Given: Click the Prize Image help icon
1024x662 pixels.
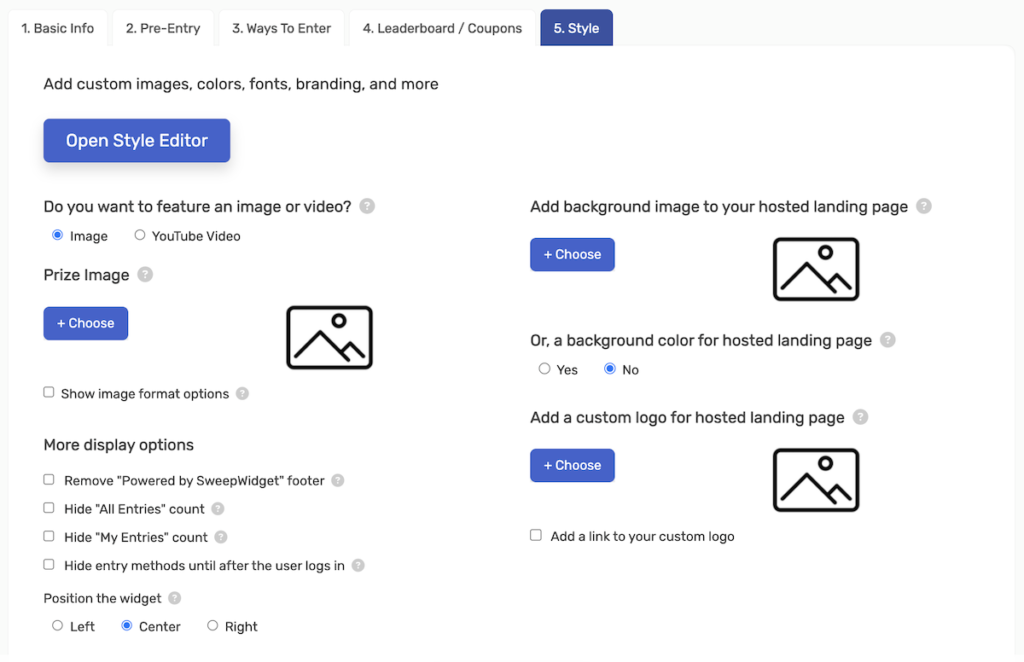Looking at the screenshot, I should pos(145,275).
